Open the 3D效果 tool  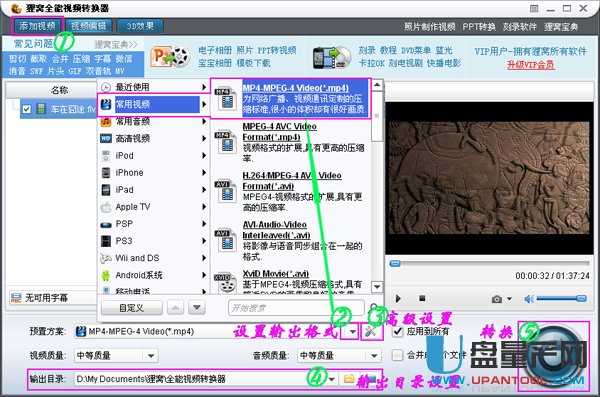point(140,26)
